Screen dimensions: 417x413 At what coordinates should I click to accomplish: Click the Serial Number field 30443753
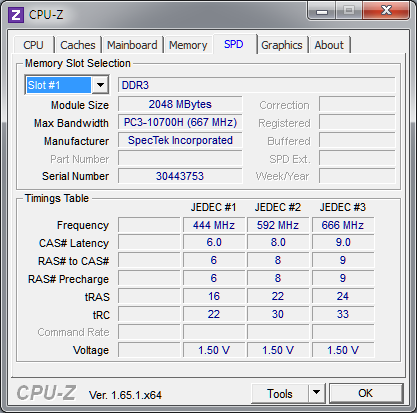pyautogui.click(x=180, y=176)
